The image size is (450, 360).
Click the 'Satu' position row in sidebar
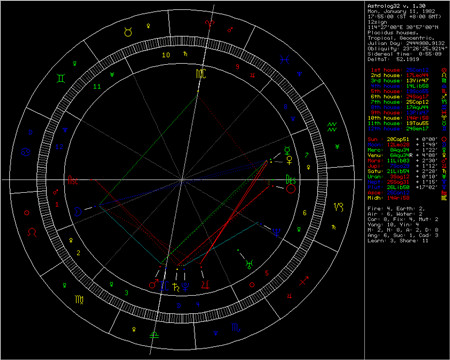[403, 171]
